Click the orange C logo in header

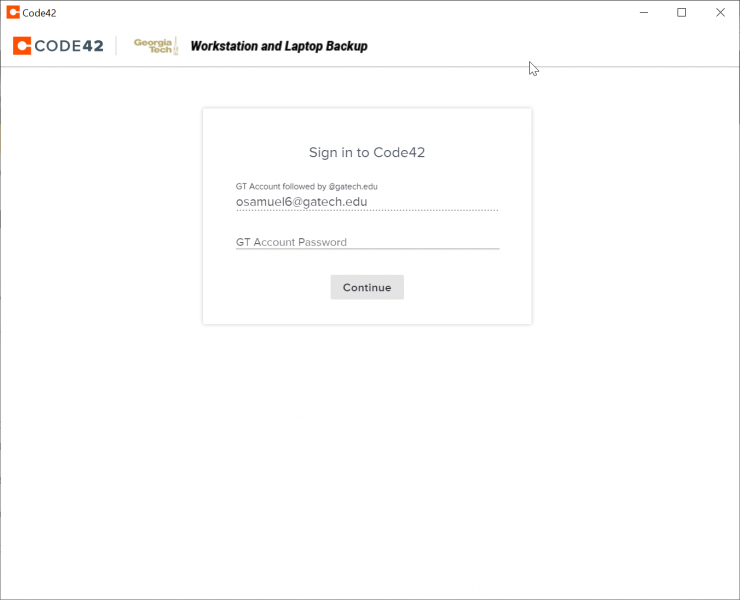click(x=21, y=46)
